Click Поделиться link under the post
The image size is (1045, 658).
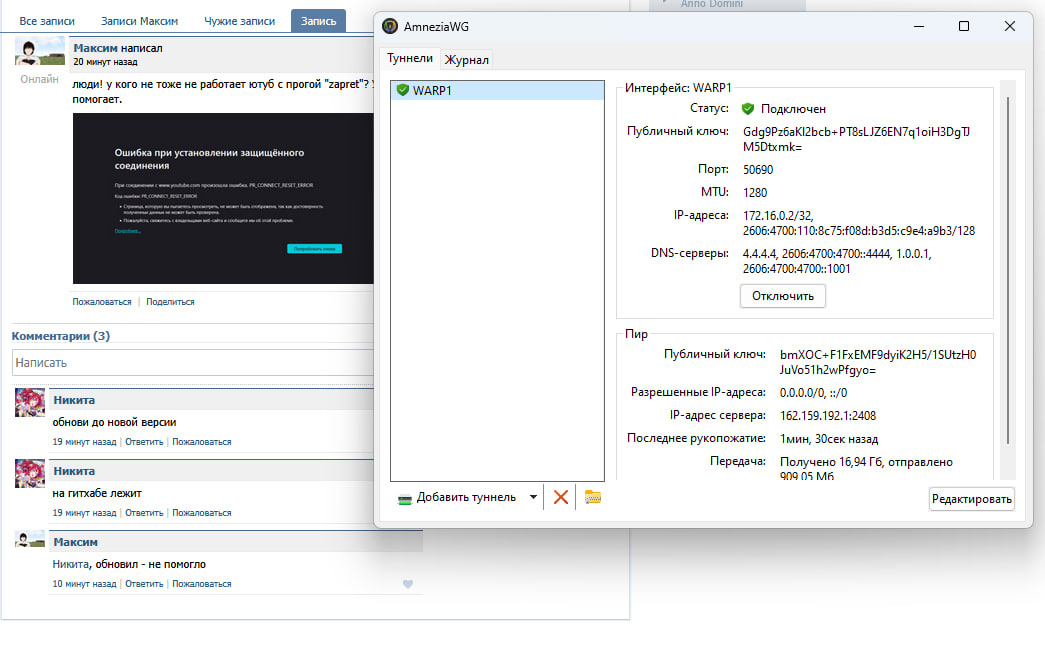[x=170, y=302]
